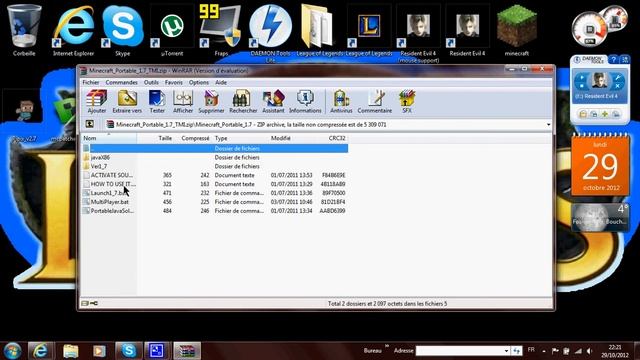Viewport: 640px width, 360px height.
Task: Click the Informations toolbar icon
Action: (305, 102)
